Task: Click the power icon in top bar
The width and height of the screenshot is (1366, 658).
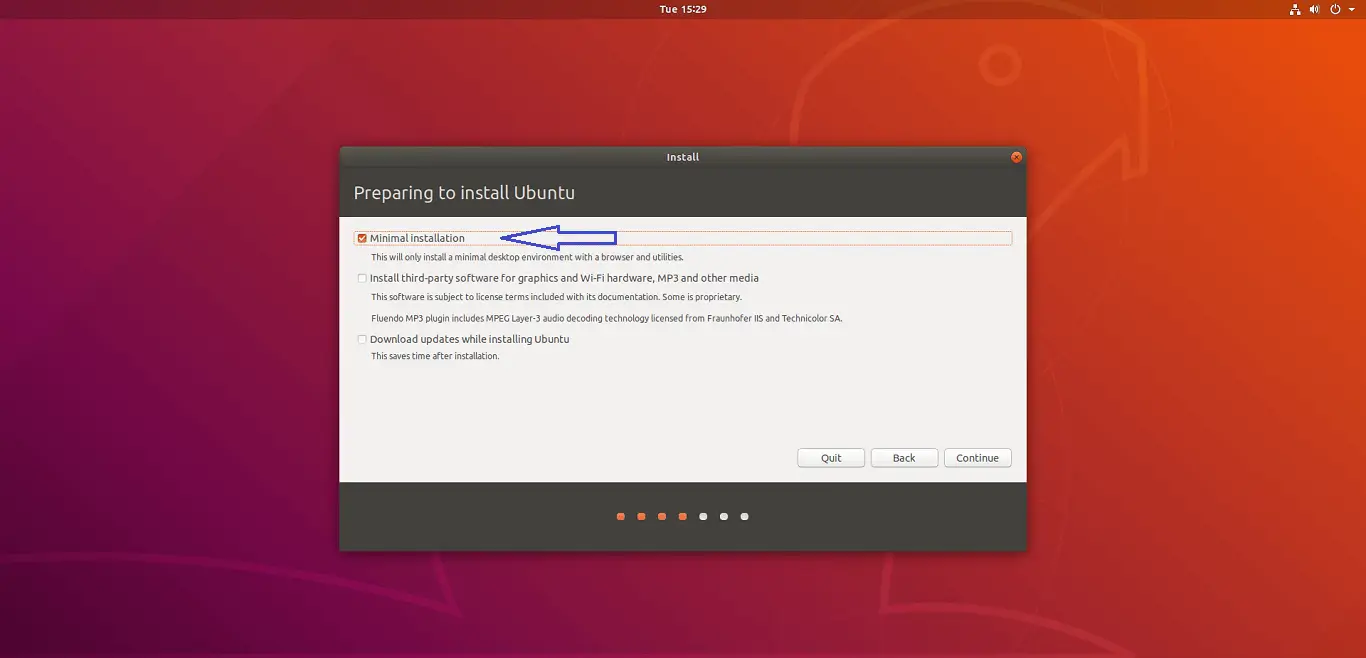Action: click(x=1335, y=9)
